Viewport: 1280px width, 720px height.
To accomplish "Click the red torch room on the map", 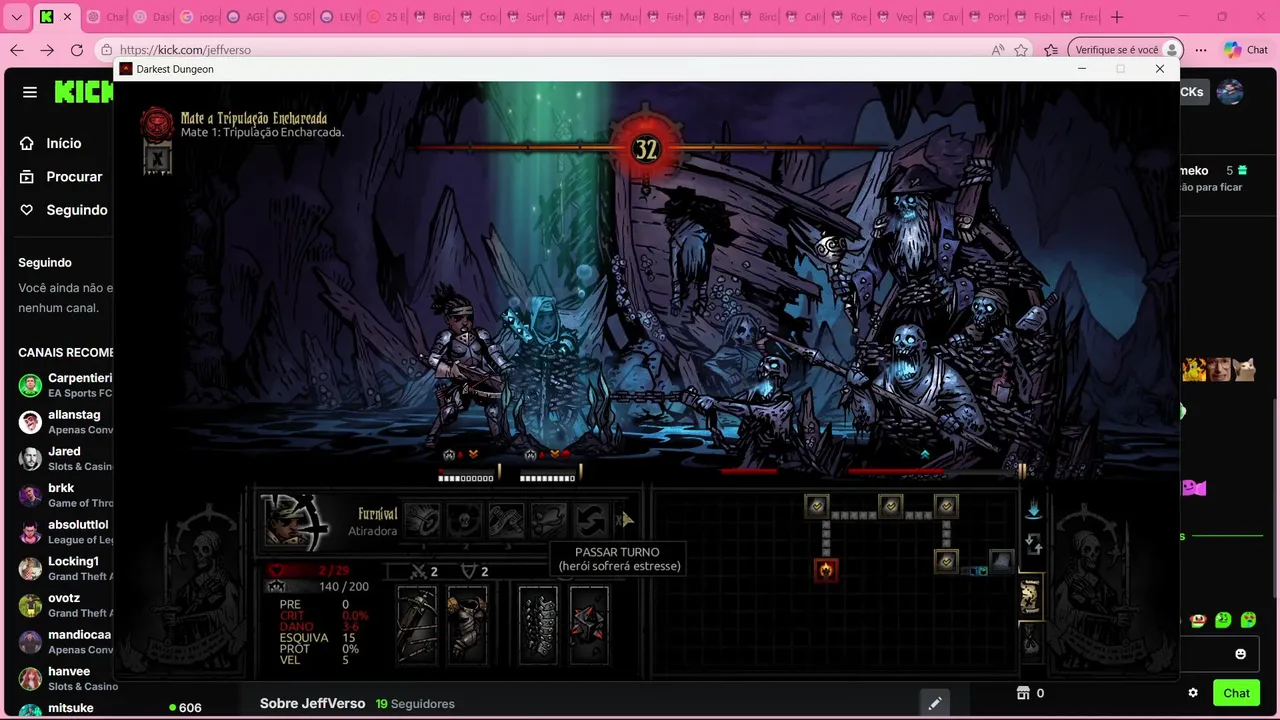I will [826, 570].
